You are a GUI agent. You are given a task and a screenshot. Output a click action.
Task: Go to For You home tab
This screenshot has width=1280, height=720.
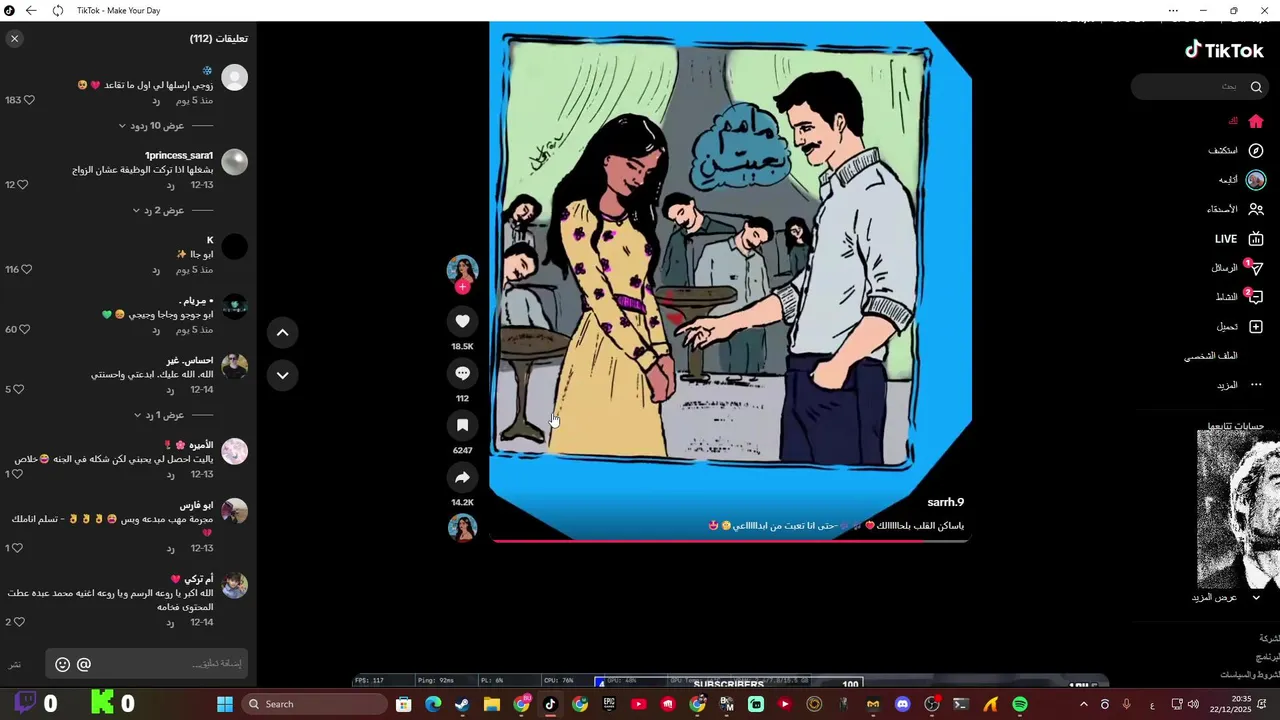1246,121
